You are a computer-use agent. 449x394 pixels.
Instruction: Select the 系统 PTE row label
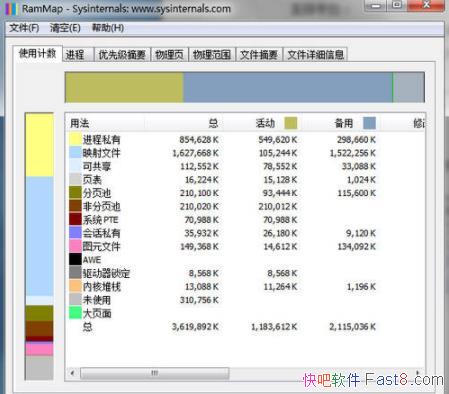coord(100,220)
